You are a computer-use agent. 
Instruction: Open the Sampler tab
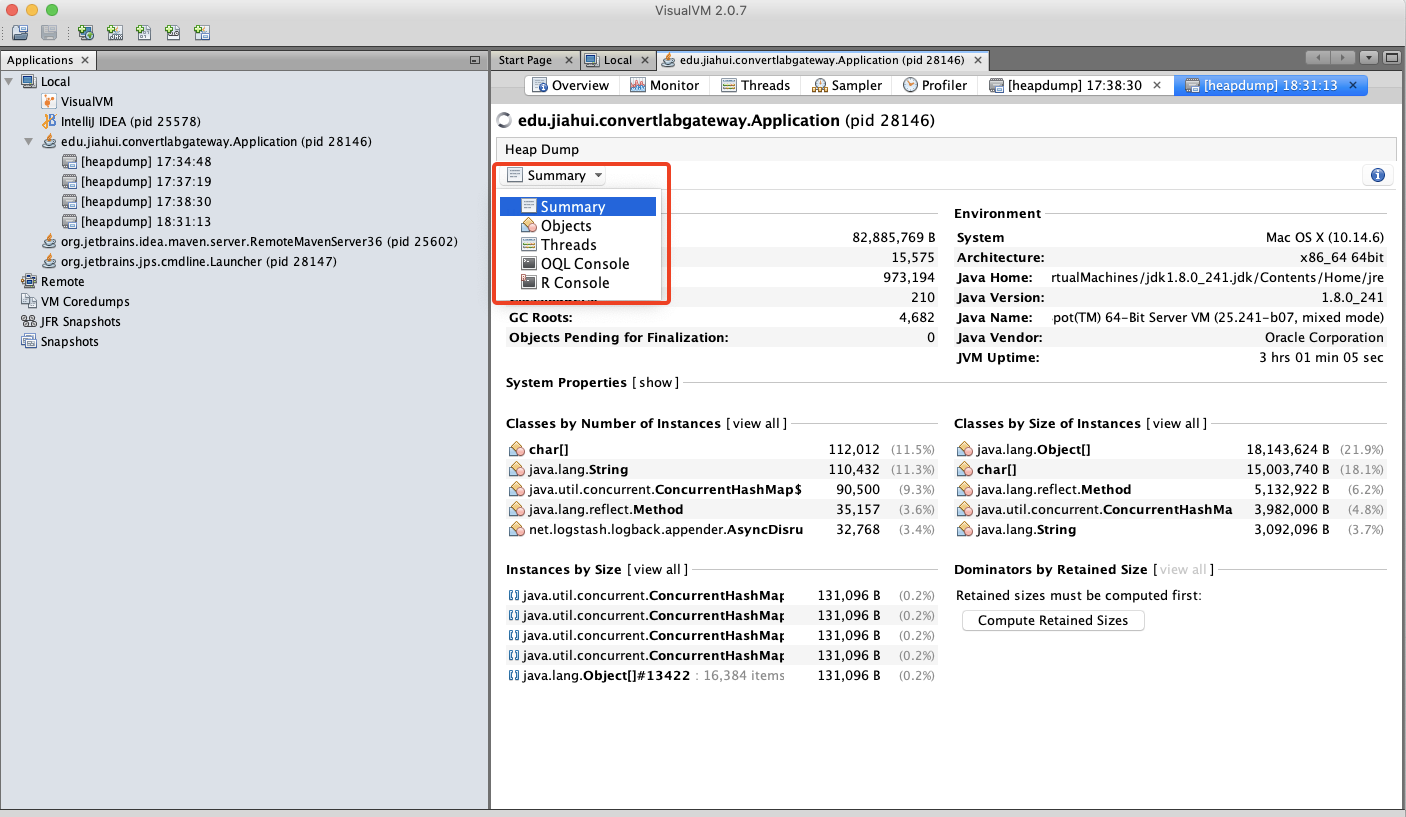847,85
